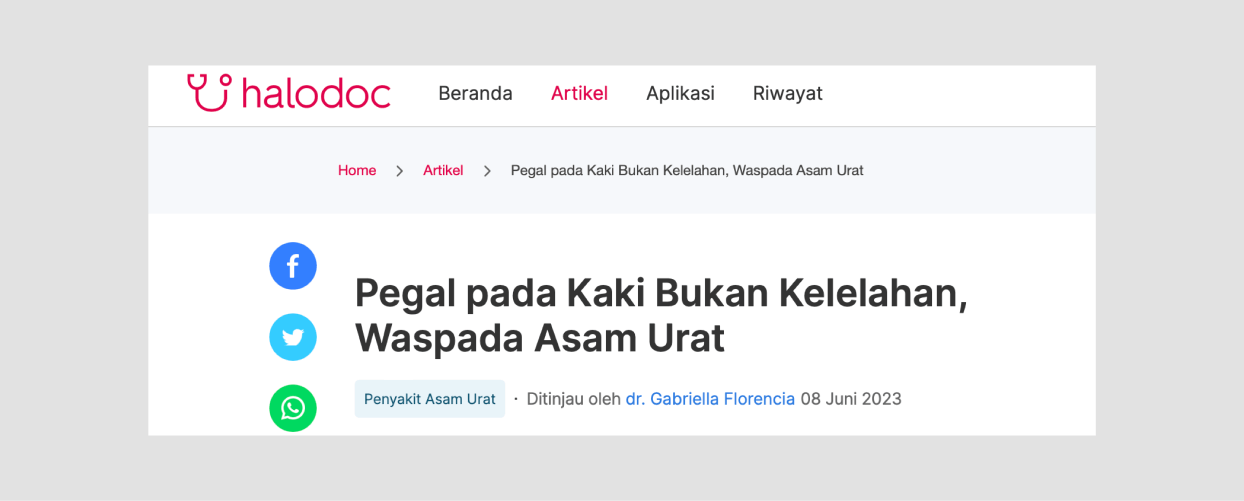Click the halodoc logo
This screenshot has width=1244, height=501.
[288, 93]
